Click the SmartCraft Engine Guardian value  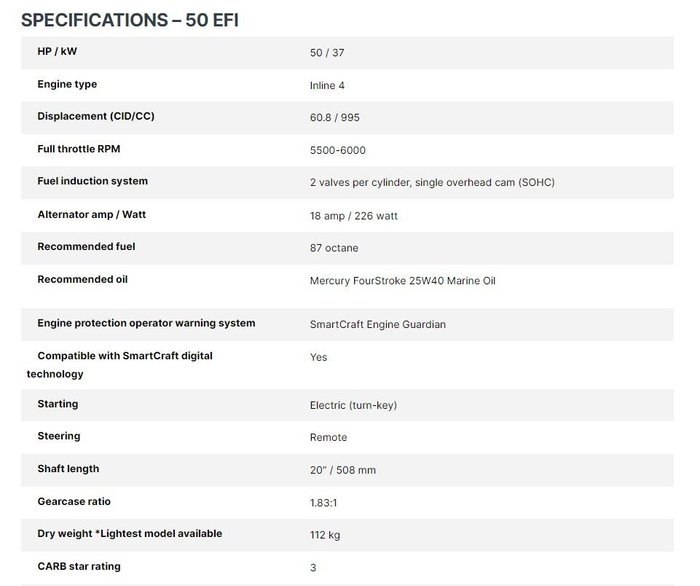click(378, 324)
